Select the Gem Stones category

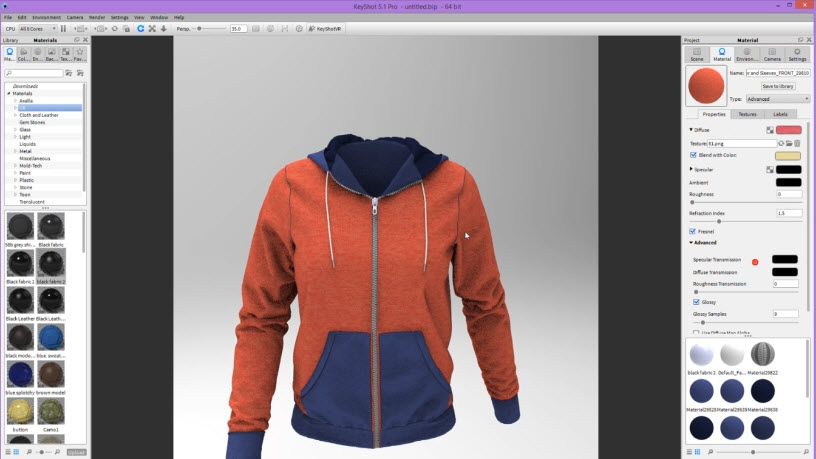pyautogui.click(x=32, y=122)
